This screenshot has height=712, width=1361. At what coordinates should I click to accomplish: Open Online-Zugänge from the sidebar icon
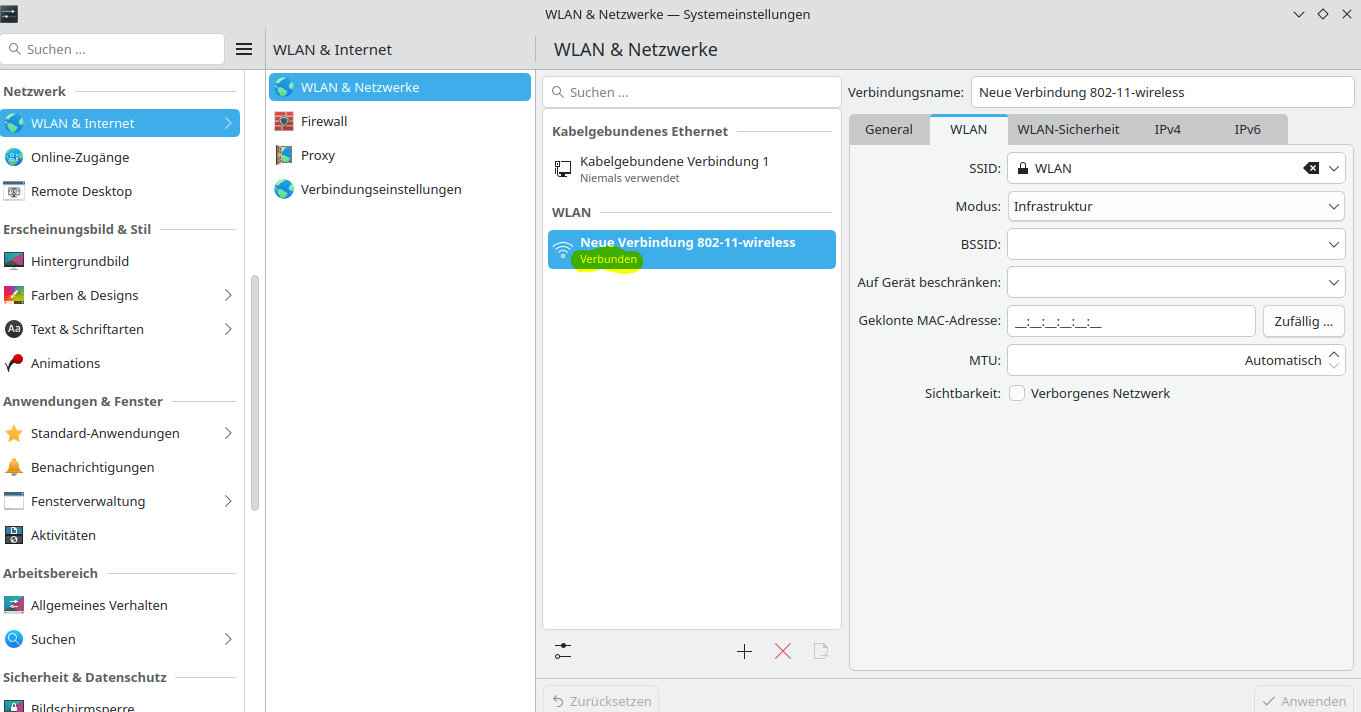tap(16, 157)
